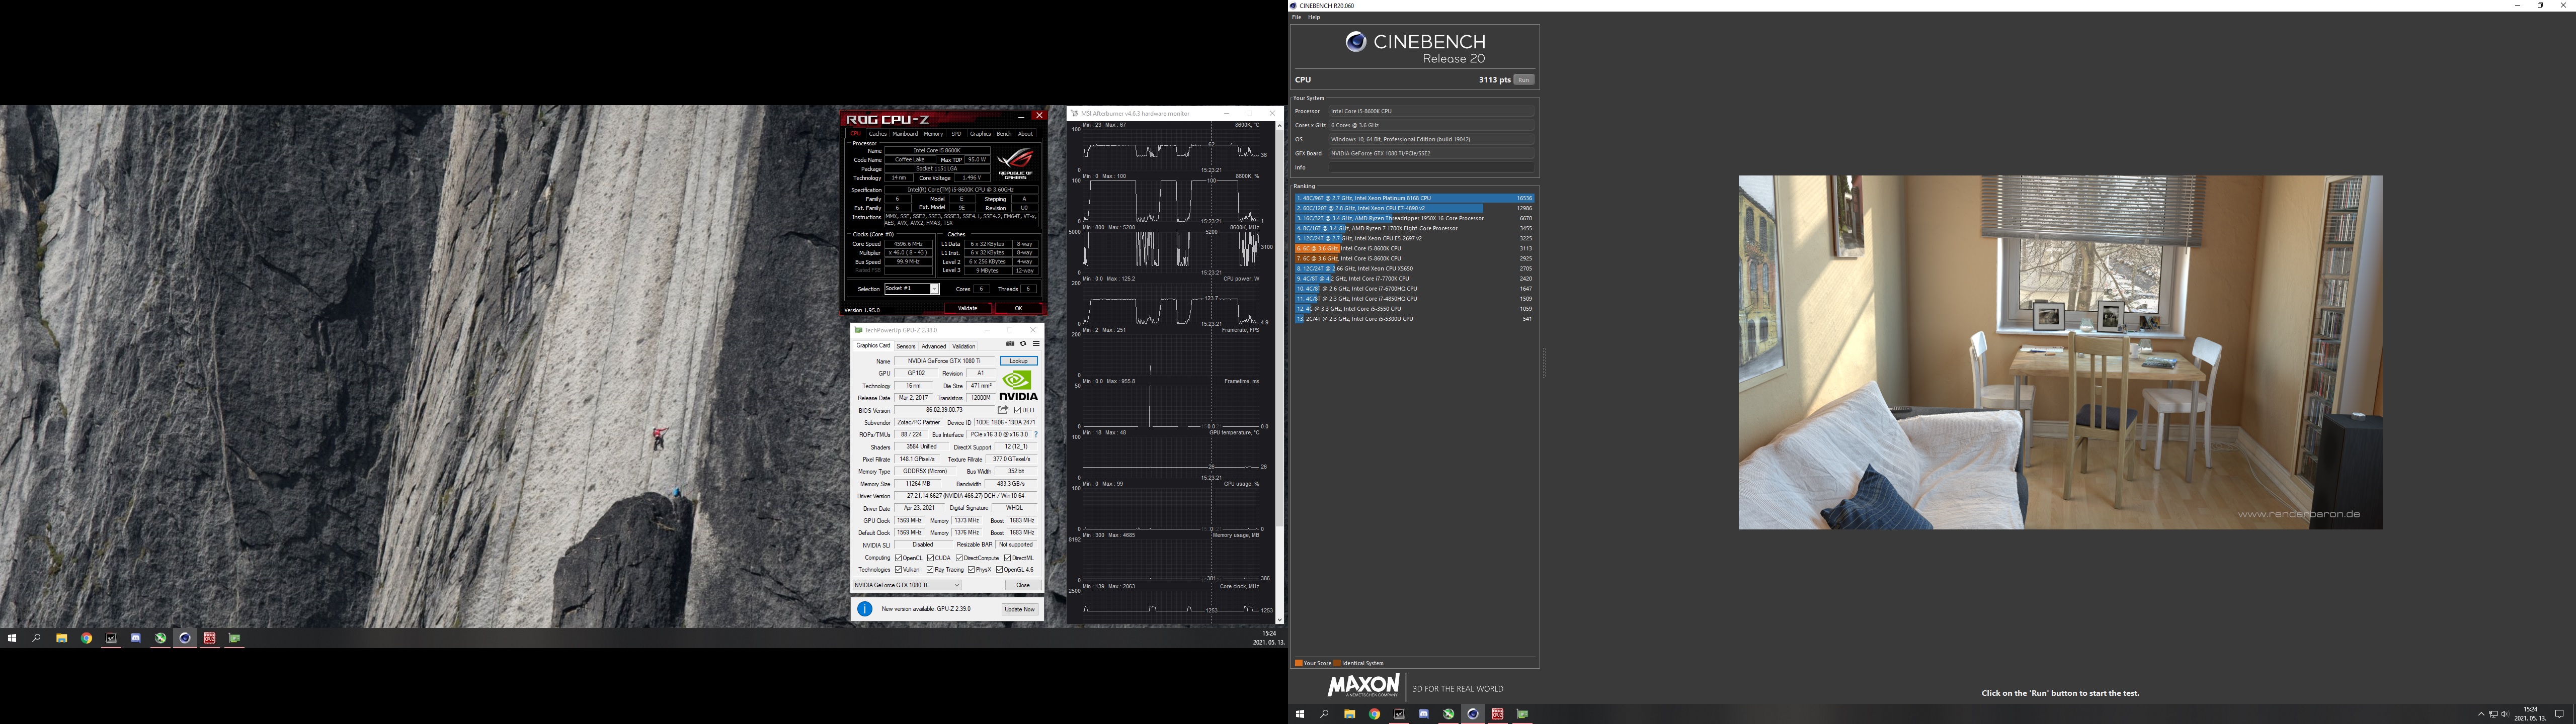
Task: Open File Explorer on right monitor taskbar
Action: [x=1349, y=714]
